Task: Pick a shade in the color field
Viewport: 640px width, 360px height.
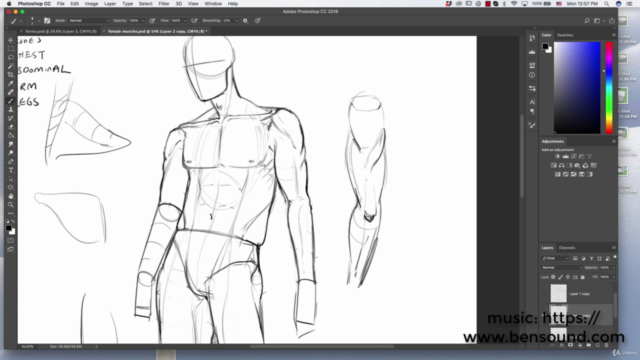Action: pyautogui.click(x=577, y=87)
